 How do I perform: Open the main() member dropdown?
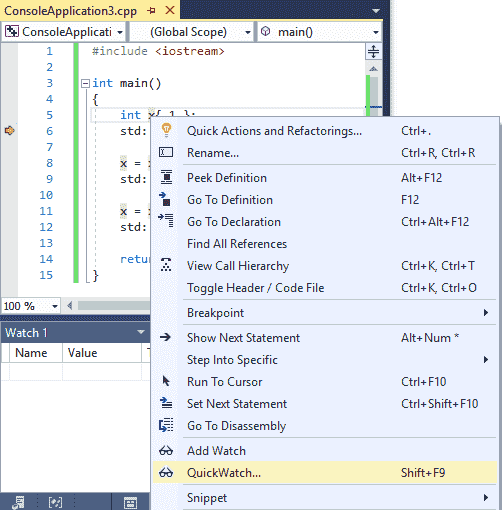319,32
